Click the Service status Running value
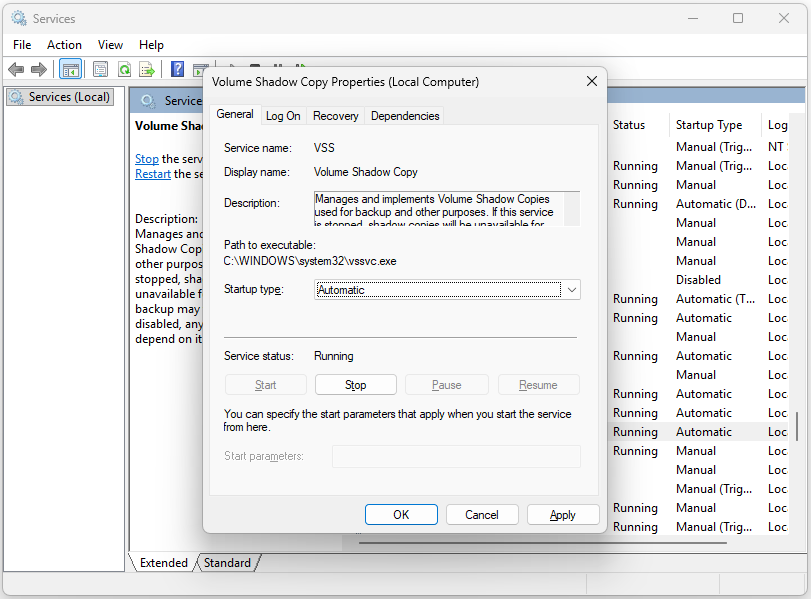811x599 pixels. [x=334, y=356]
